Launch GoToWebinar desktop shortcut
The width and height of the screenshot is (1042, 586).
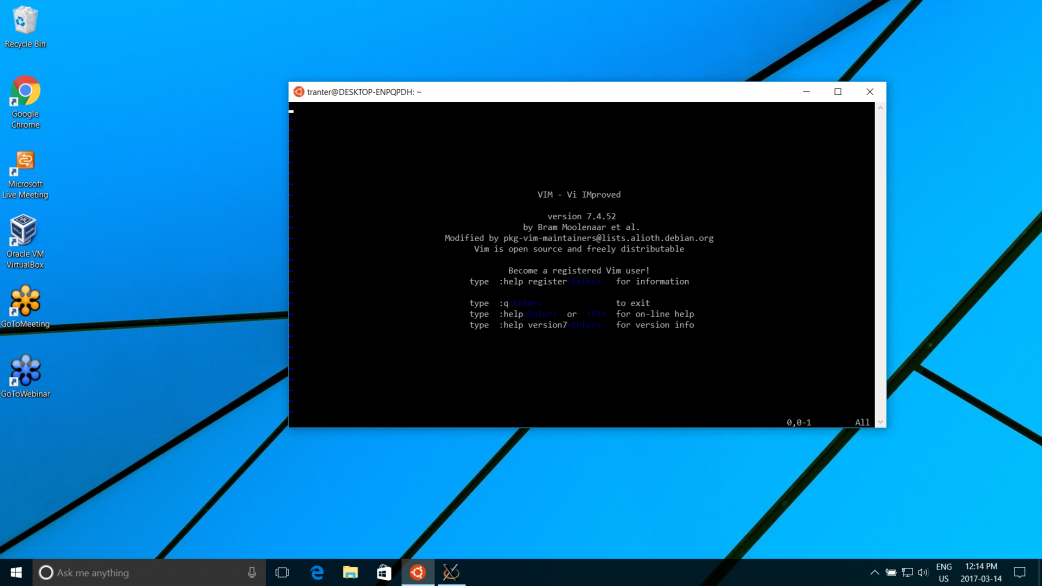(25, 372)
